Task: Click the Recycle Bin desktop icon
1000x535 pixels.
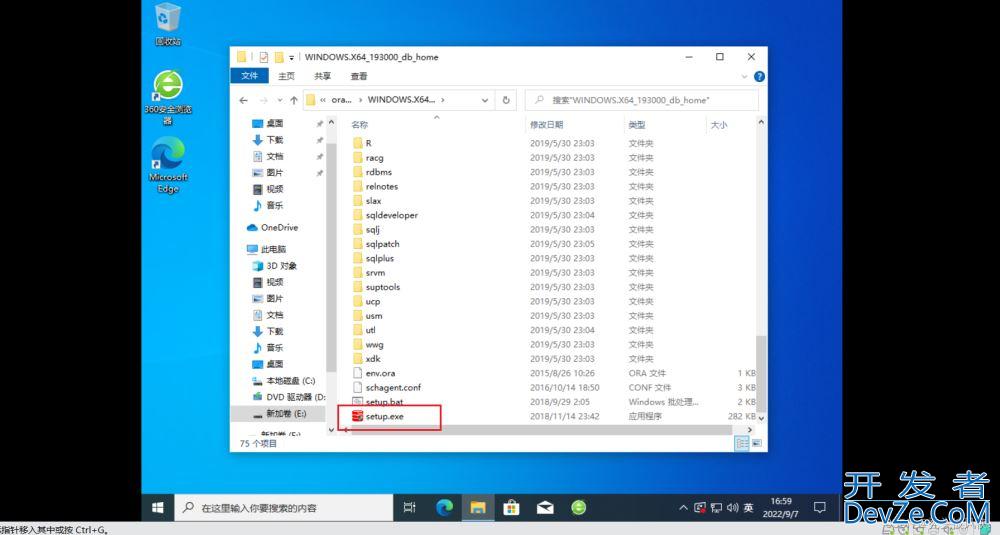Action: coord(168,24)
